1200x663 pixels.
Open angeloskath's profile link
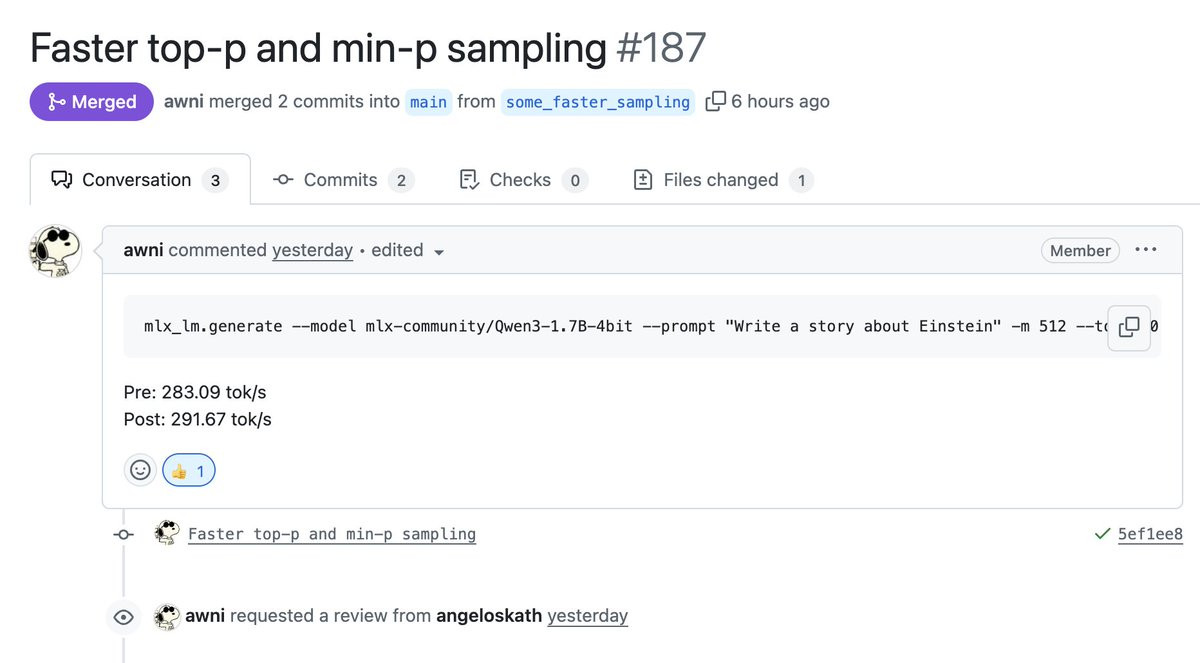pyautogui.click(x=489, y=616)
